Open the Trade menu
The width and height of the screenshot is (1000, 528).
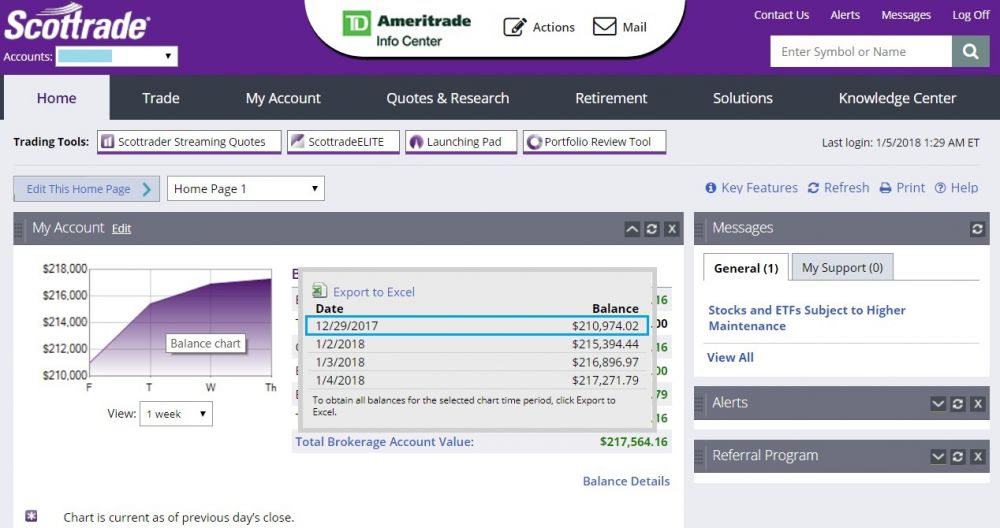pos(160,98)
